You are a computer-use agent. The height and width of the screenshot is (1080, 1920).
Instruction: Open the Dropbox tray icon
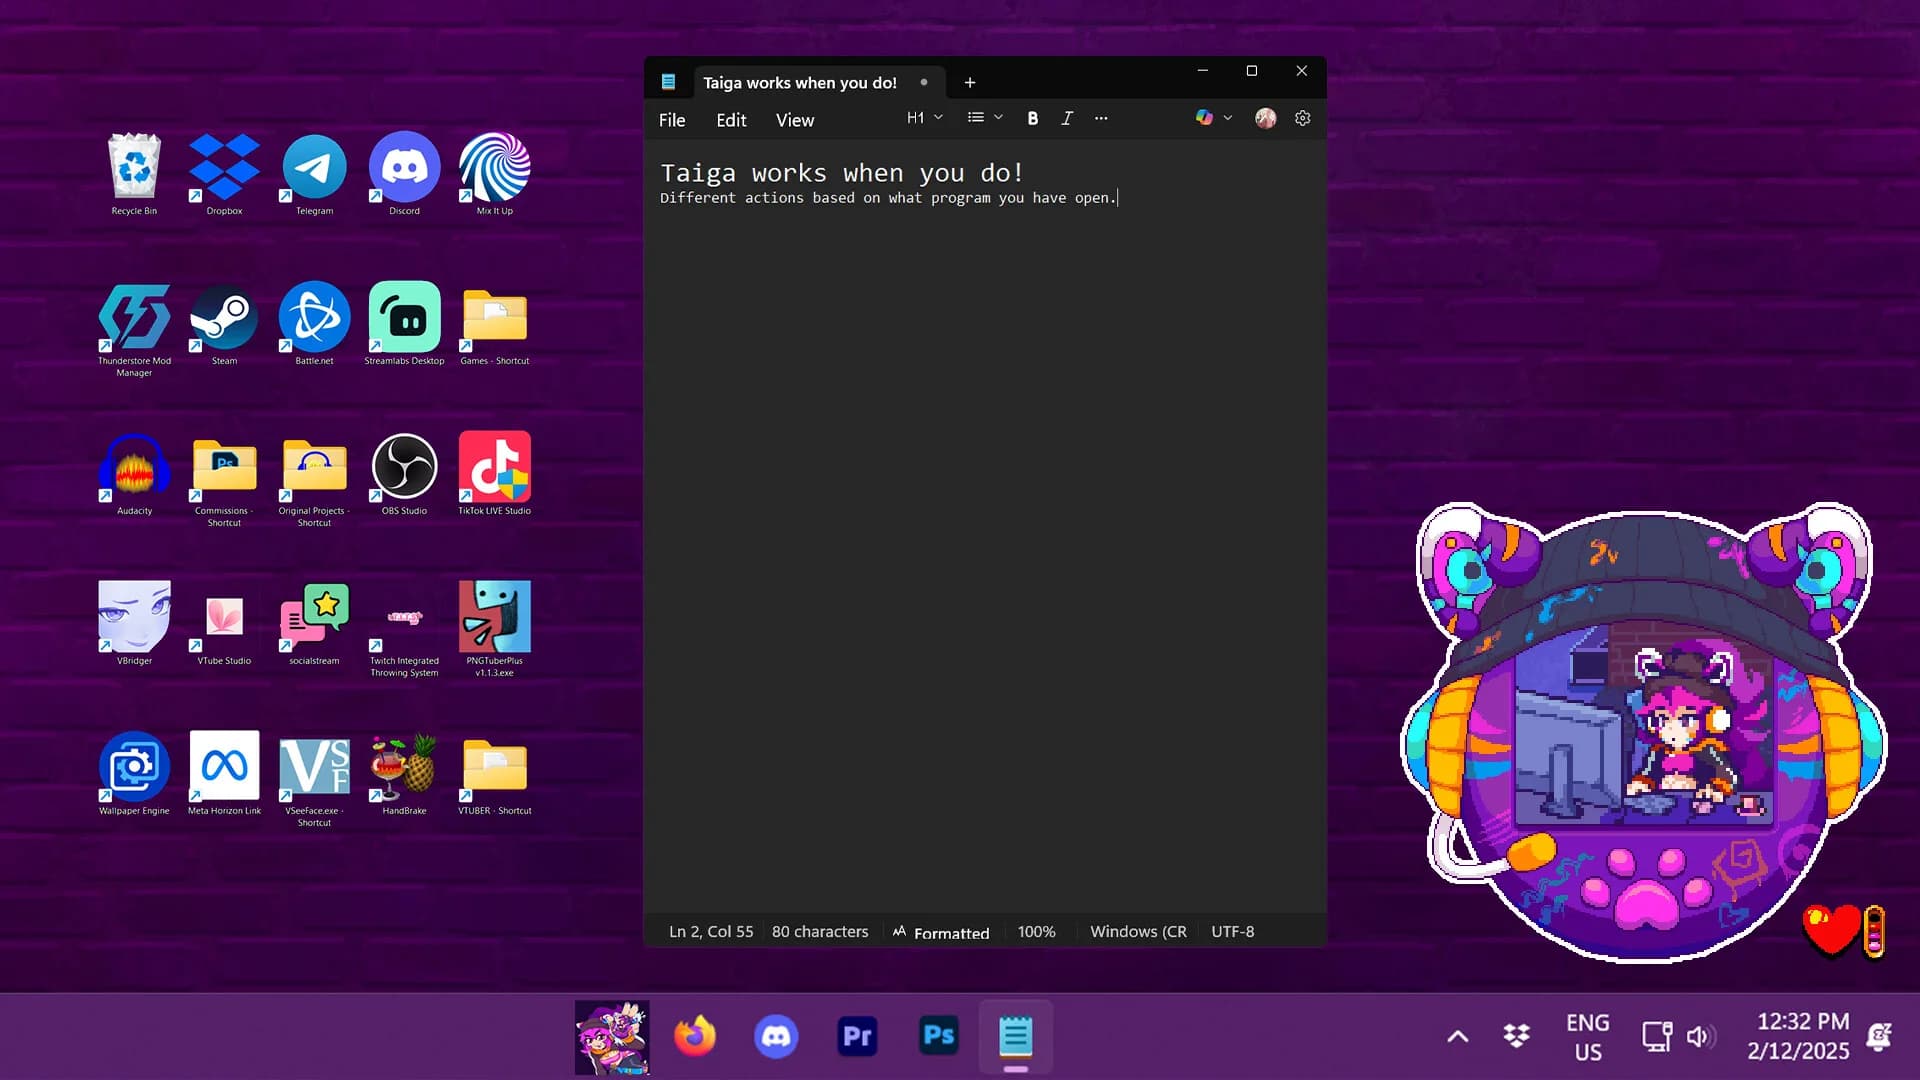[1516, 1036]
